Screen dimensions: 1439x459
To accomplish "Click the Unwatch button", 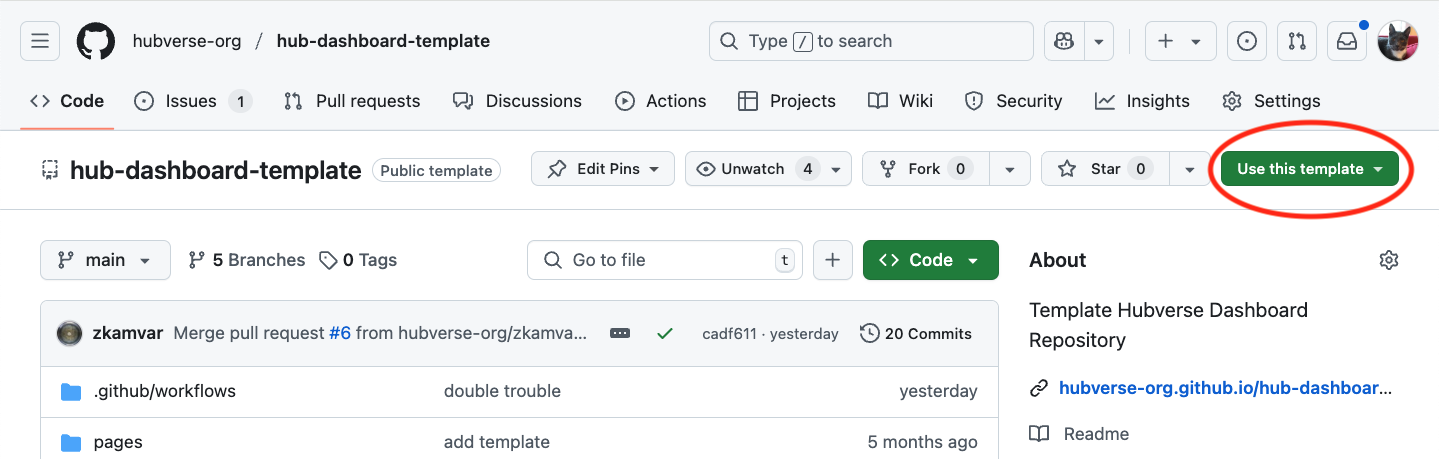I will [755, 169].
